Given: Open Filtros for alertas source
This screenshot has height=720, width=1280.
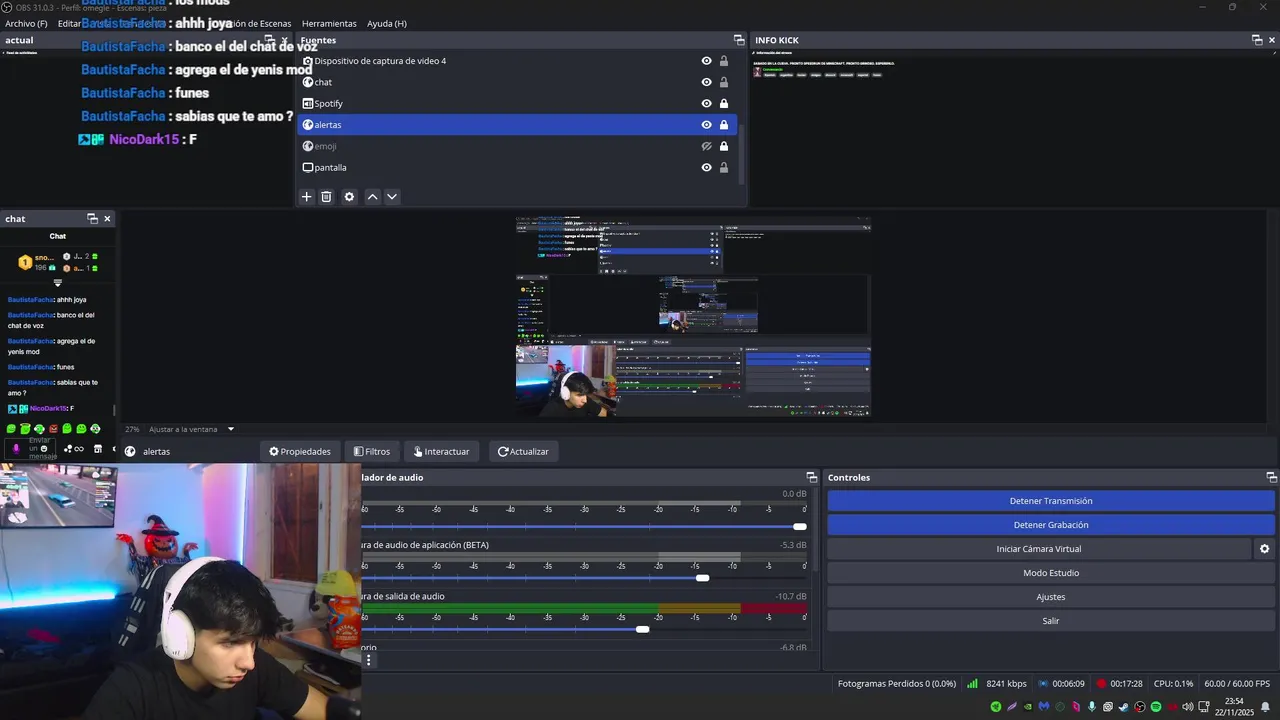Looking at the screenshot, I should point(372,452).
